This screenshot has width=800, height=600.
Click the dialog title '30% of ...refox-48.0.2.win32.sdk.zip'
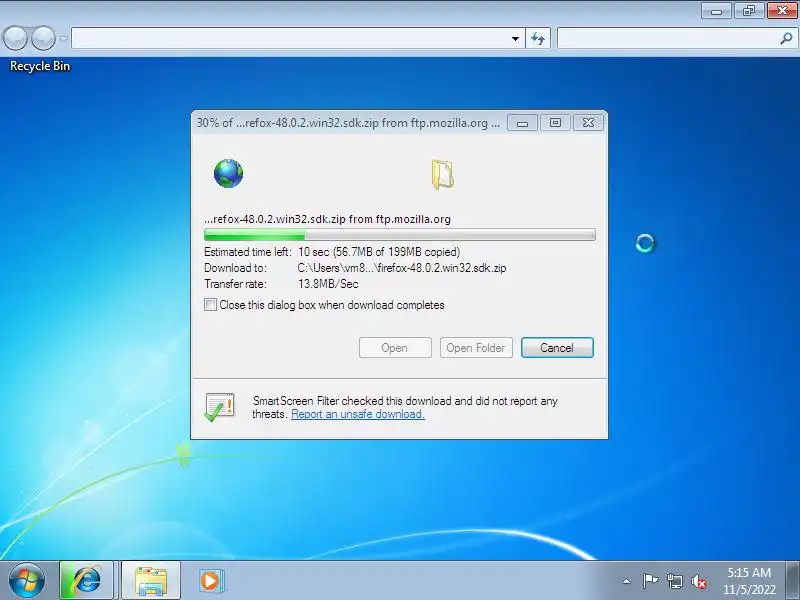(x=348, y=123)
